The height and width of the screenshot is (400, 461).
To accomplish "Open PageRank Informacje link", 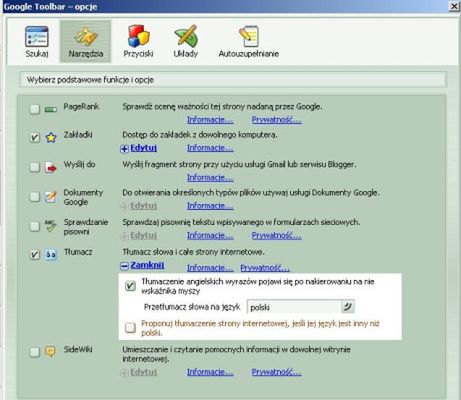I will click(210, 120).
